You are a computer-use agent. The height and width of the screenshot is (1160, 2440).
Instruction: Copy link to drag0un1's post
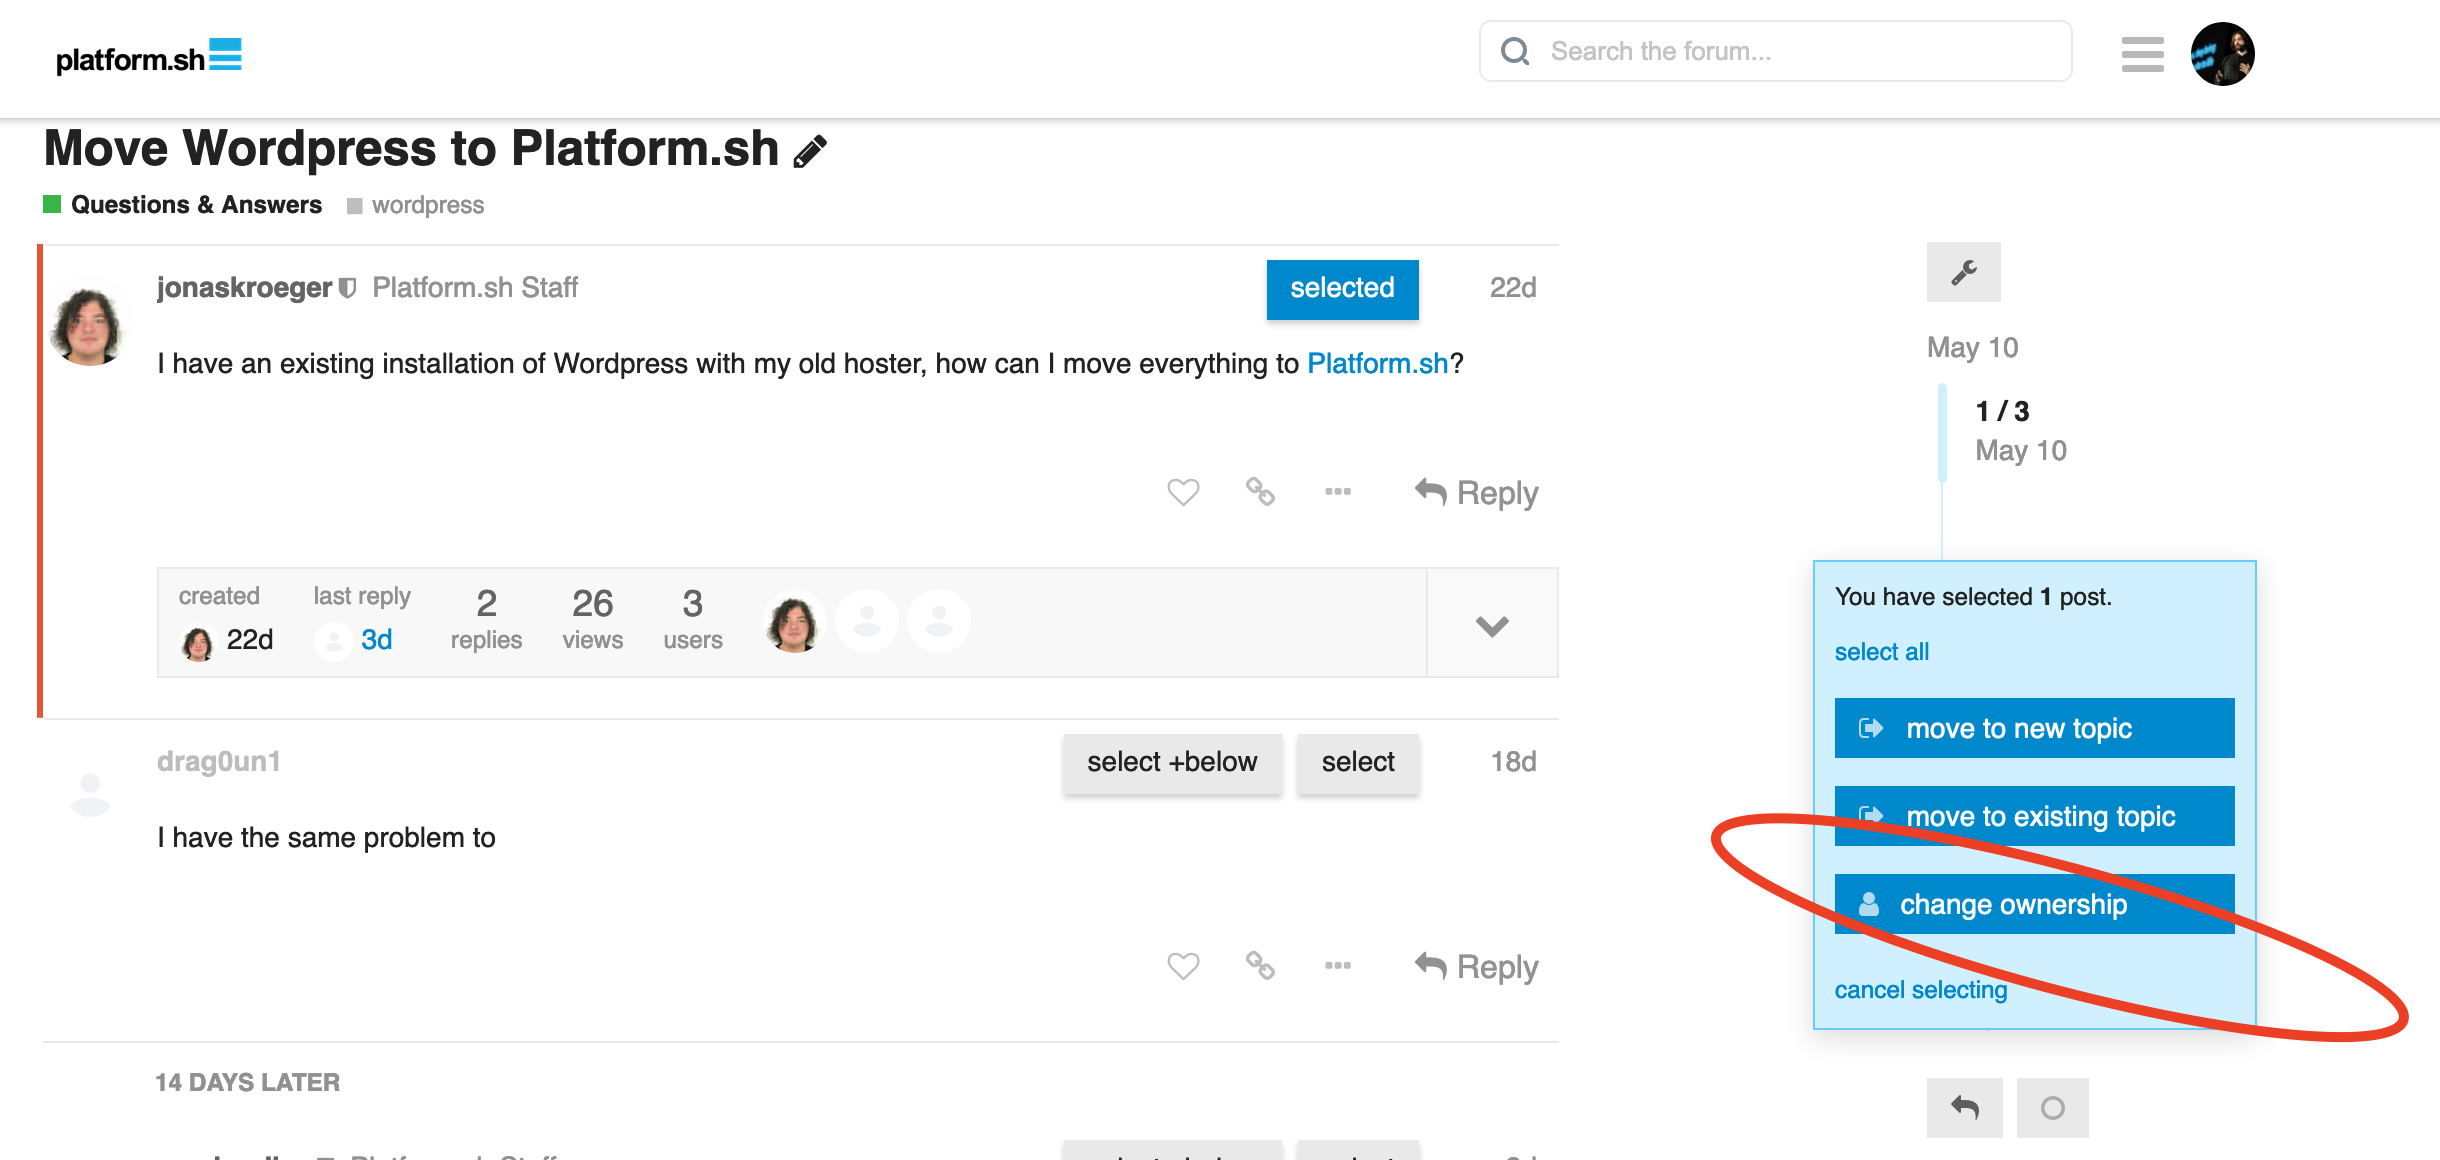tap(1260, 965)
